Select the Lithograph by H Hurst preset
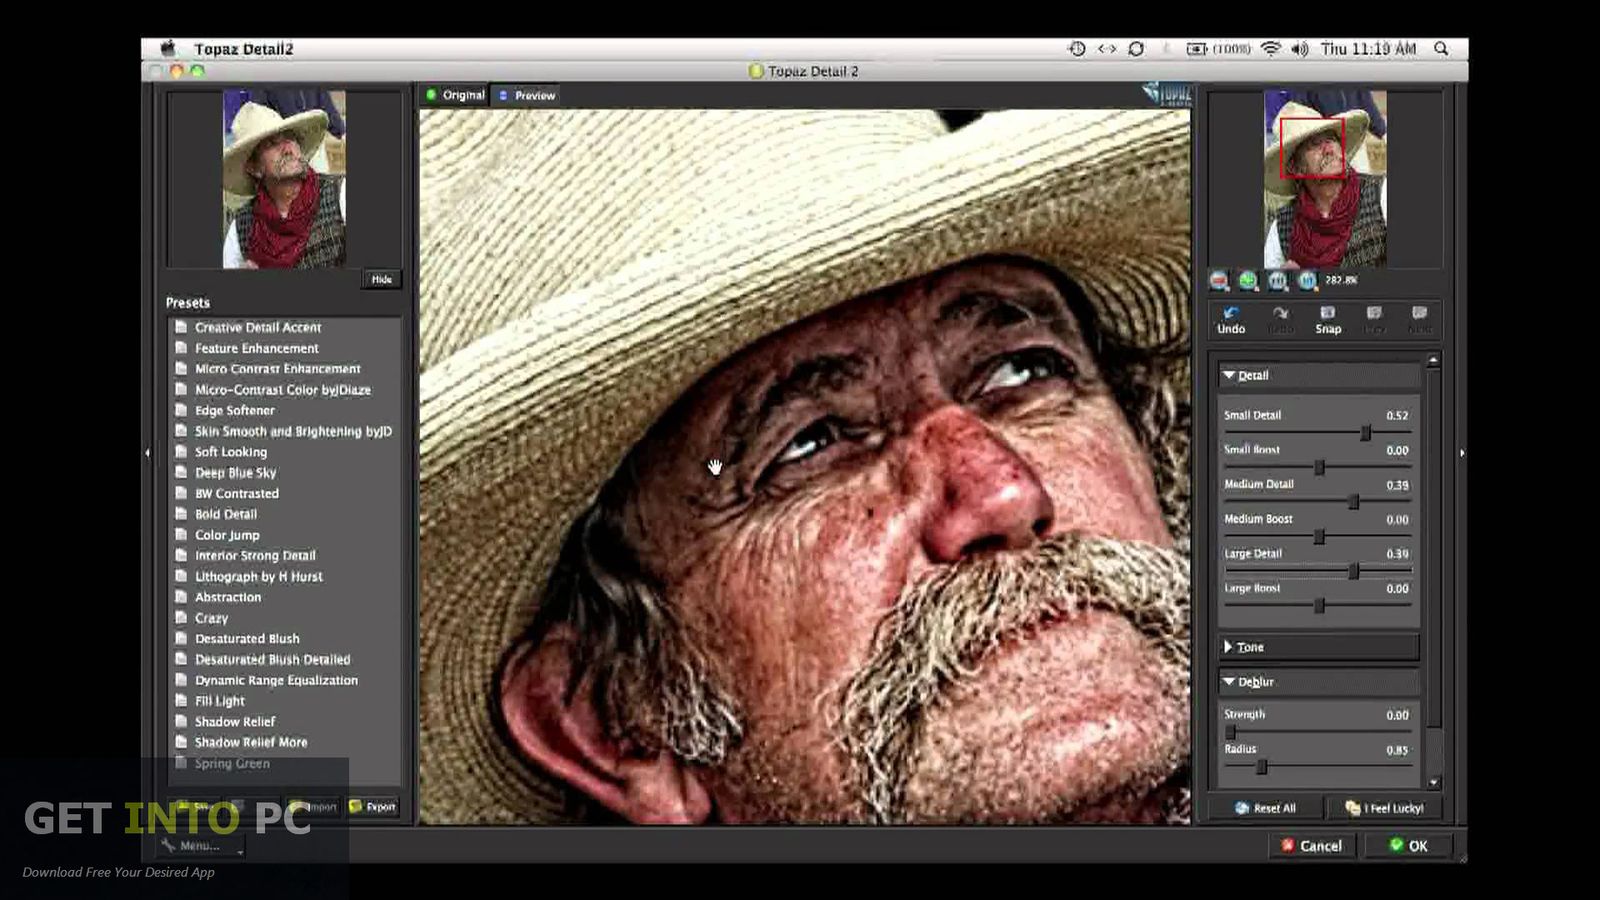Viewport: 1600px width, 900px height. click(x=258, y=577)
